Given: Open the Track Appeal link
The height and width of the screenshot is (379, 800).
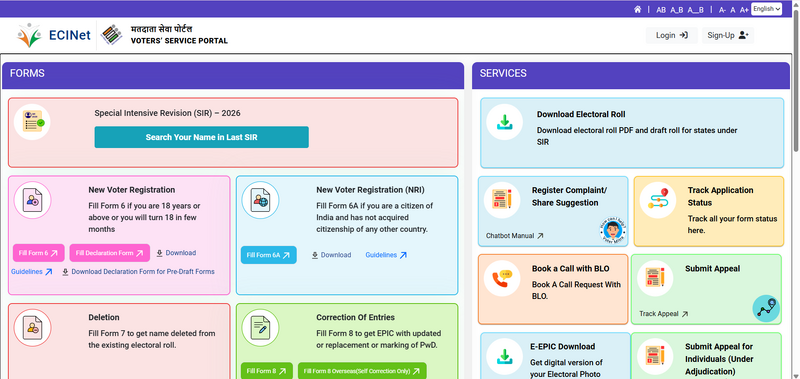Looking at the screenshot, I should (664, 314).
